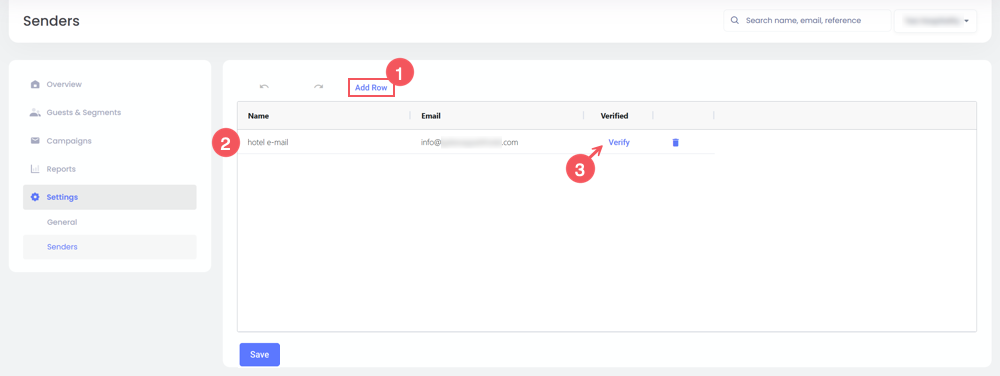Click the Guests & Segments people icon

click(x=35, y=112)
